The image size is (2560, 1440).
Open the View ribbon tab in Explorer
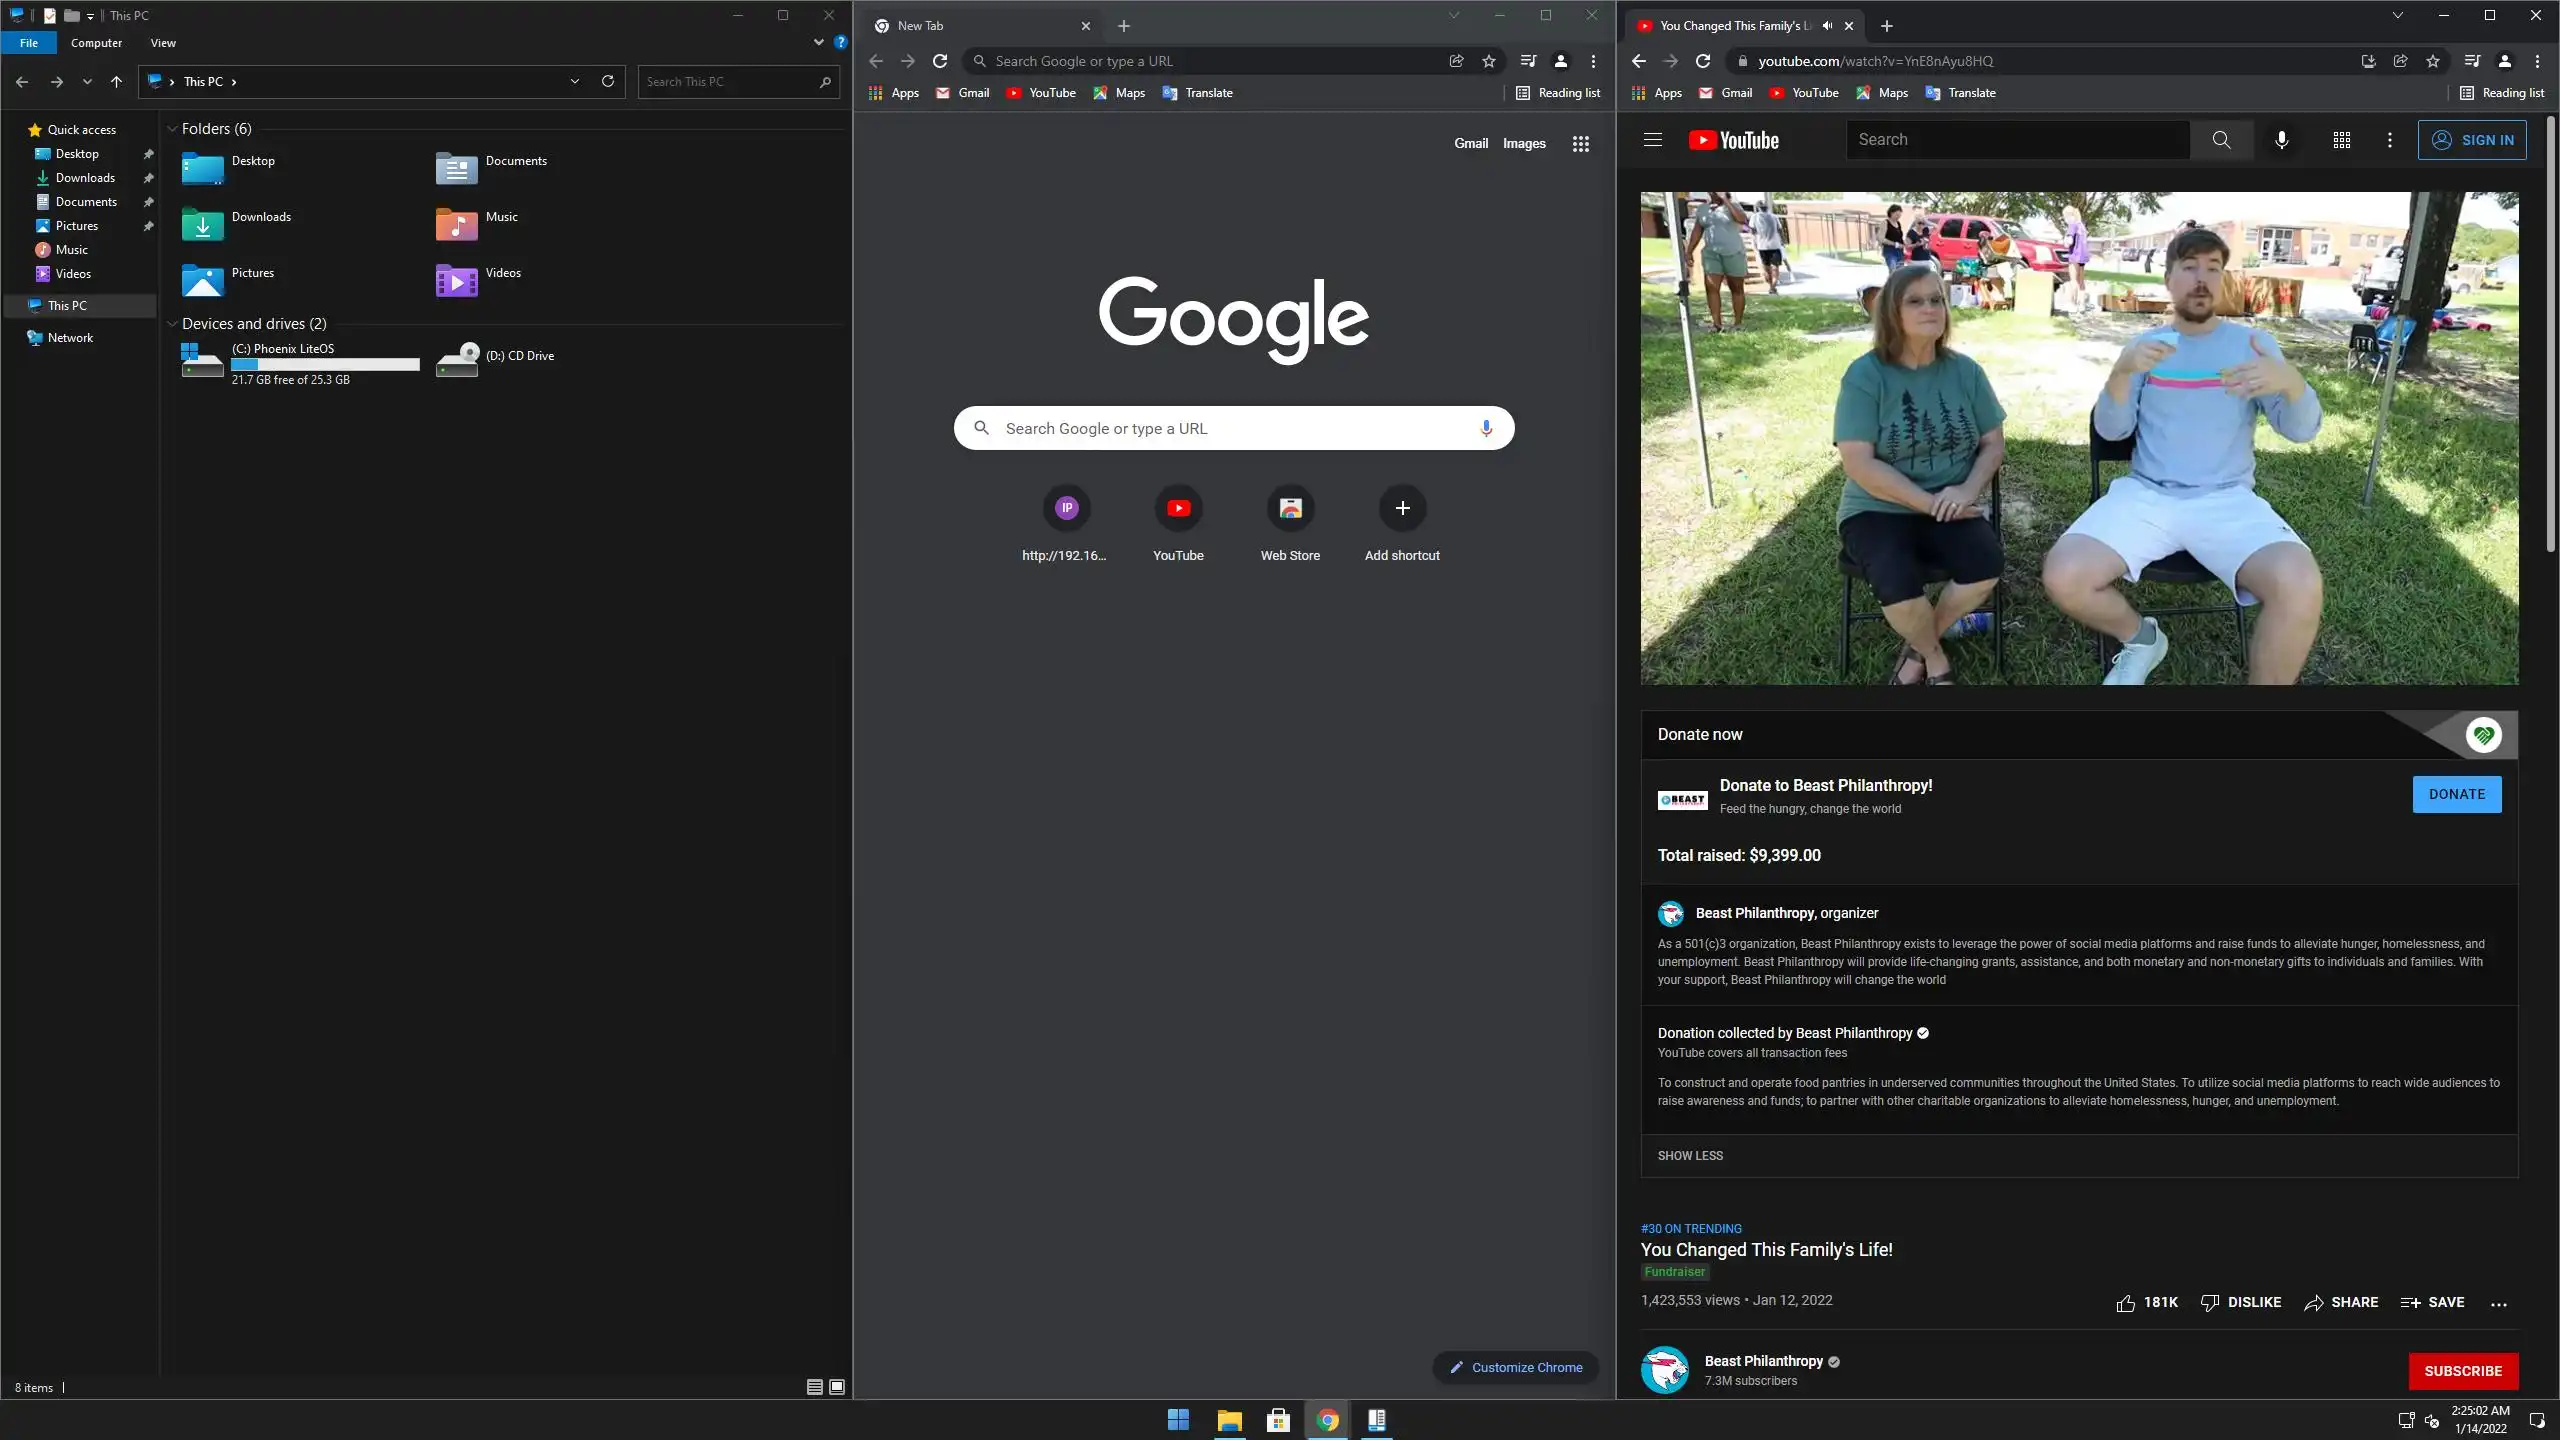(x=163, y=43)
